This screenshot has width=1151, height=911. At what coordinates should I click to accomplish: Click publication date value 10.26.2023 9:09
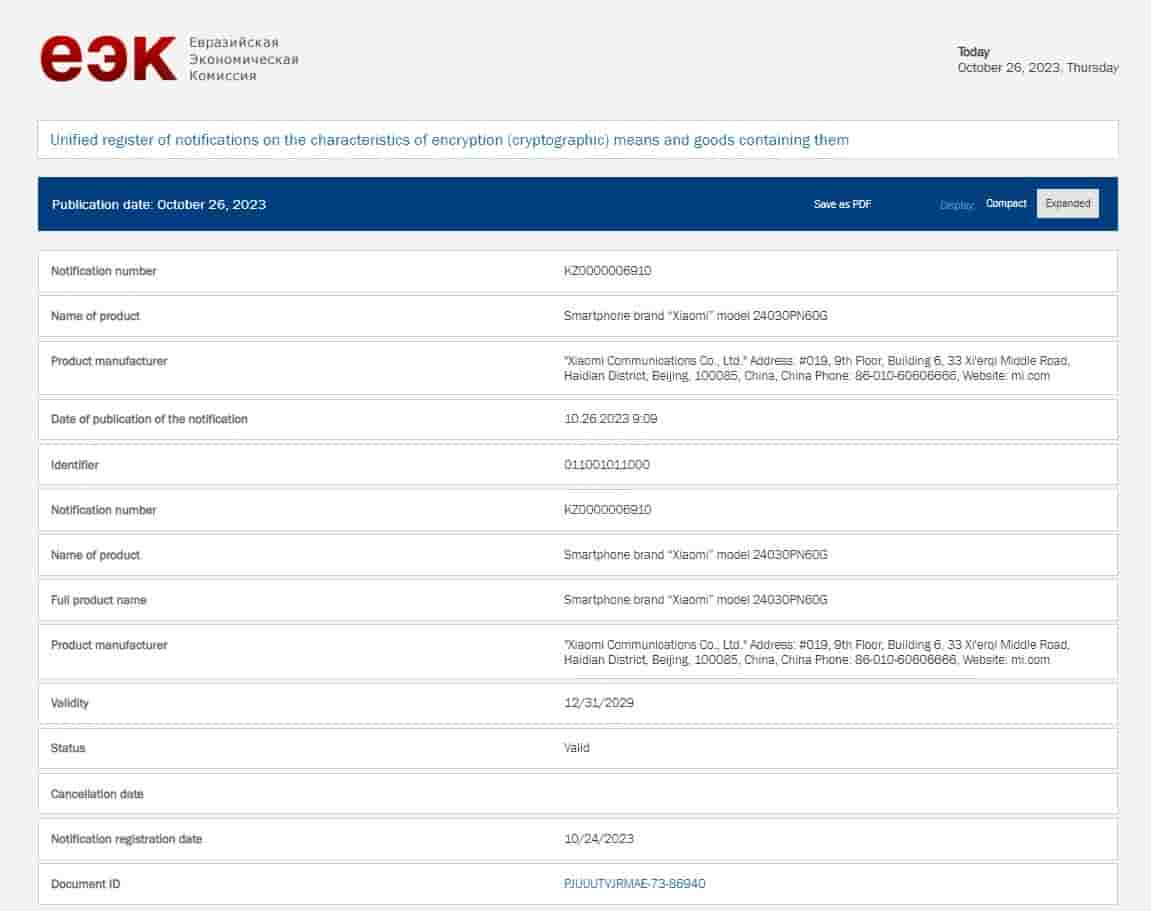610,419
